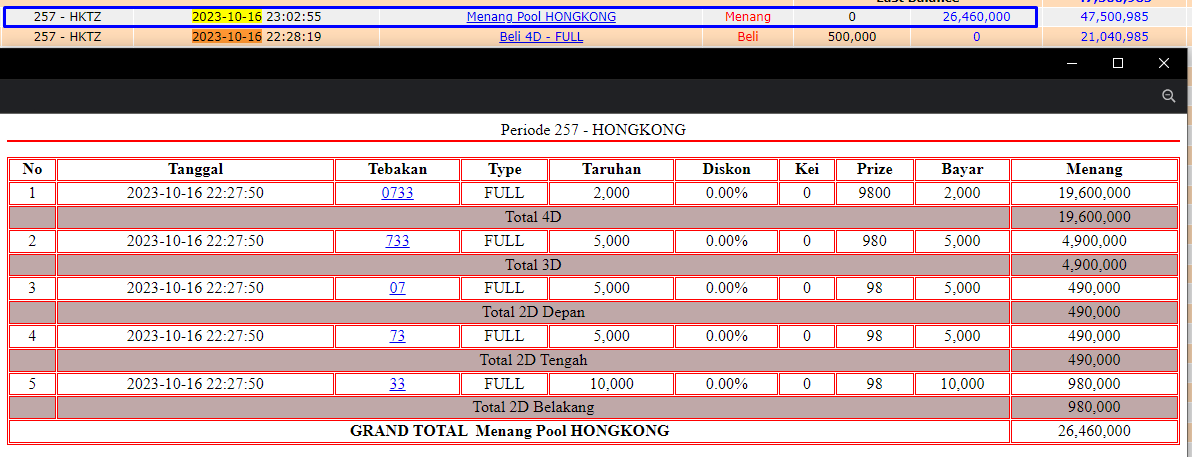1192x457 pixels.
Task: Click the Diskon column header
Action: point(726,170)
